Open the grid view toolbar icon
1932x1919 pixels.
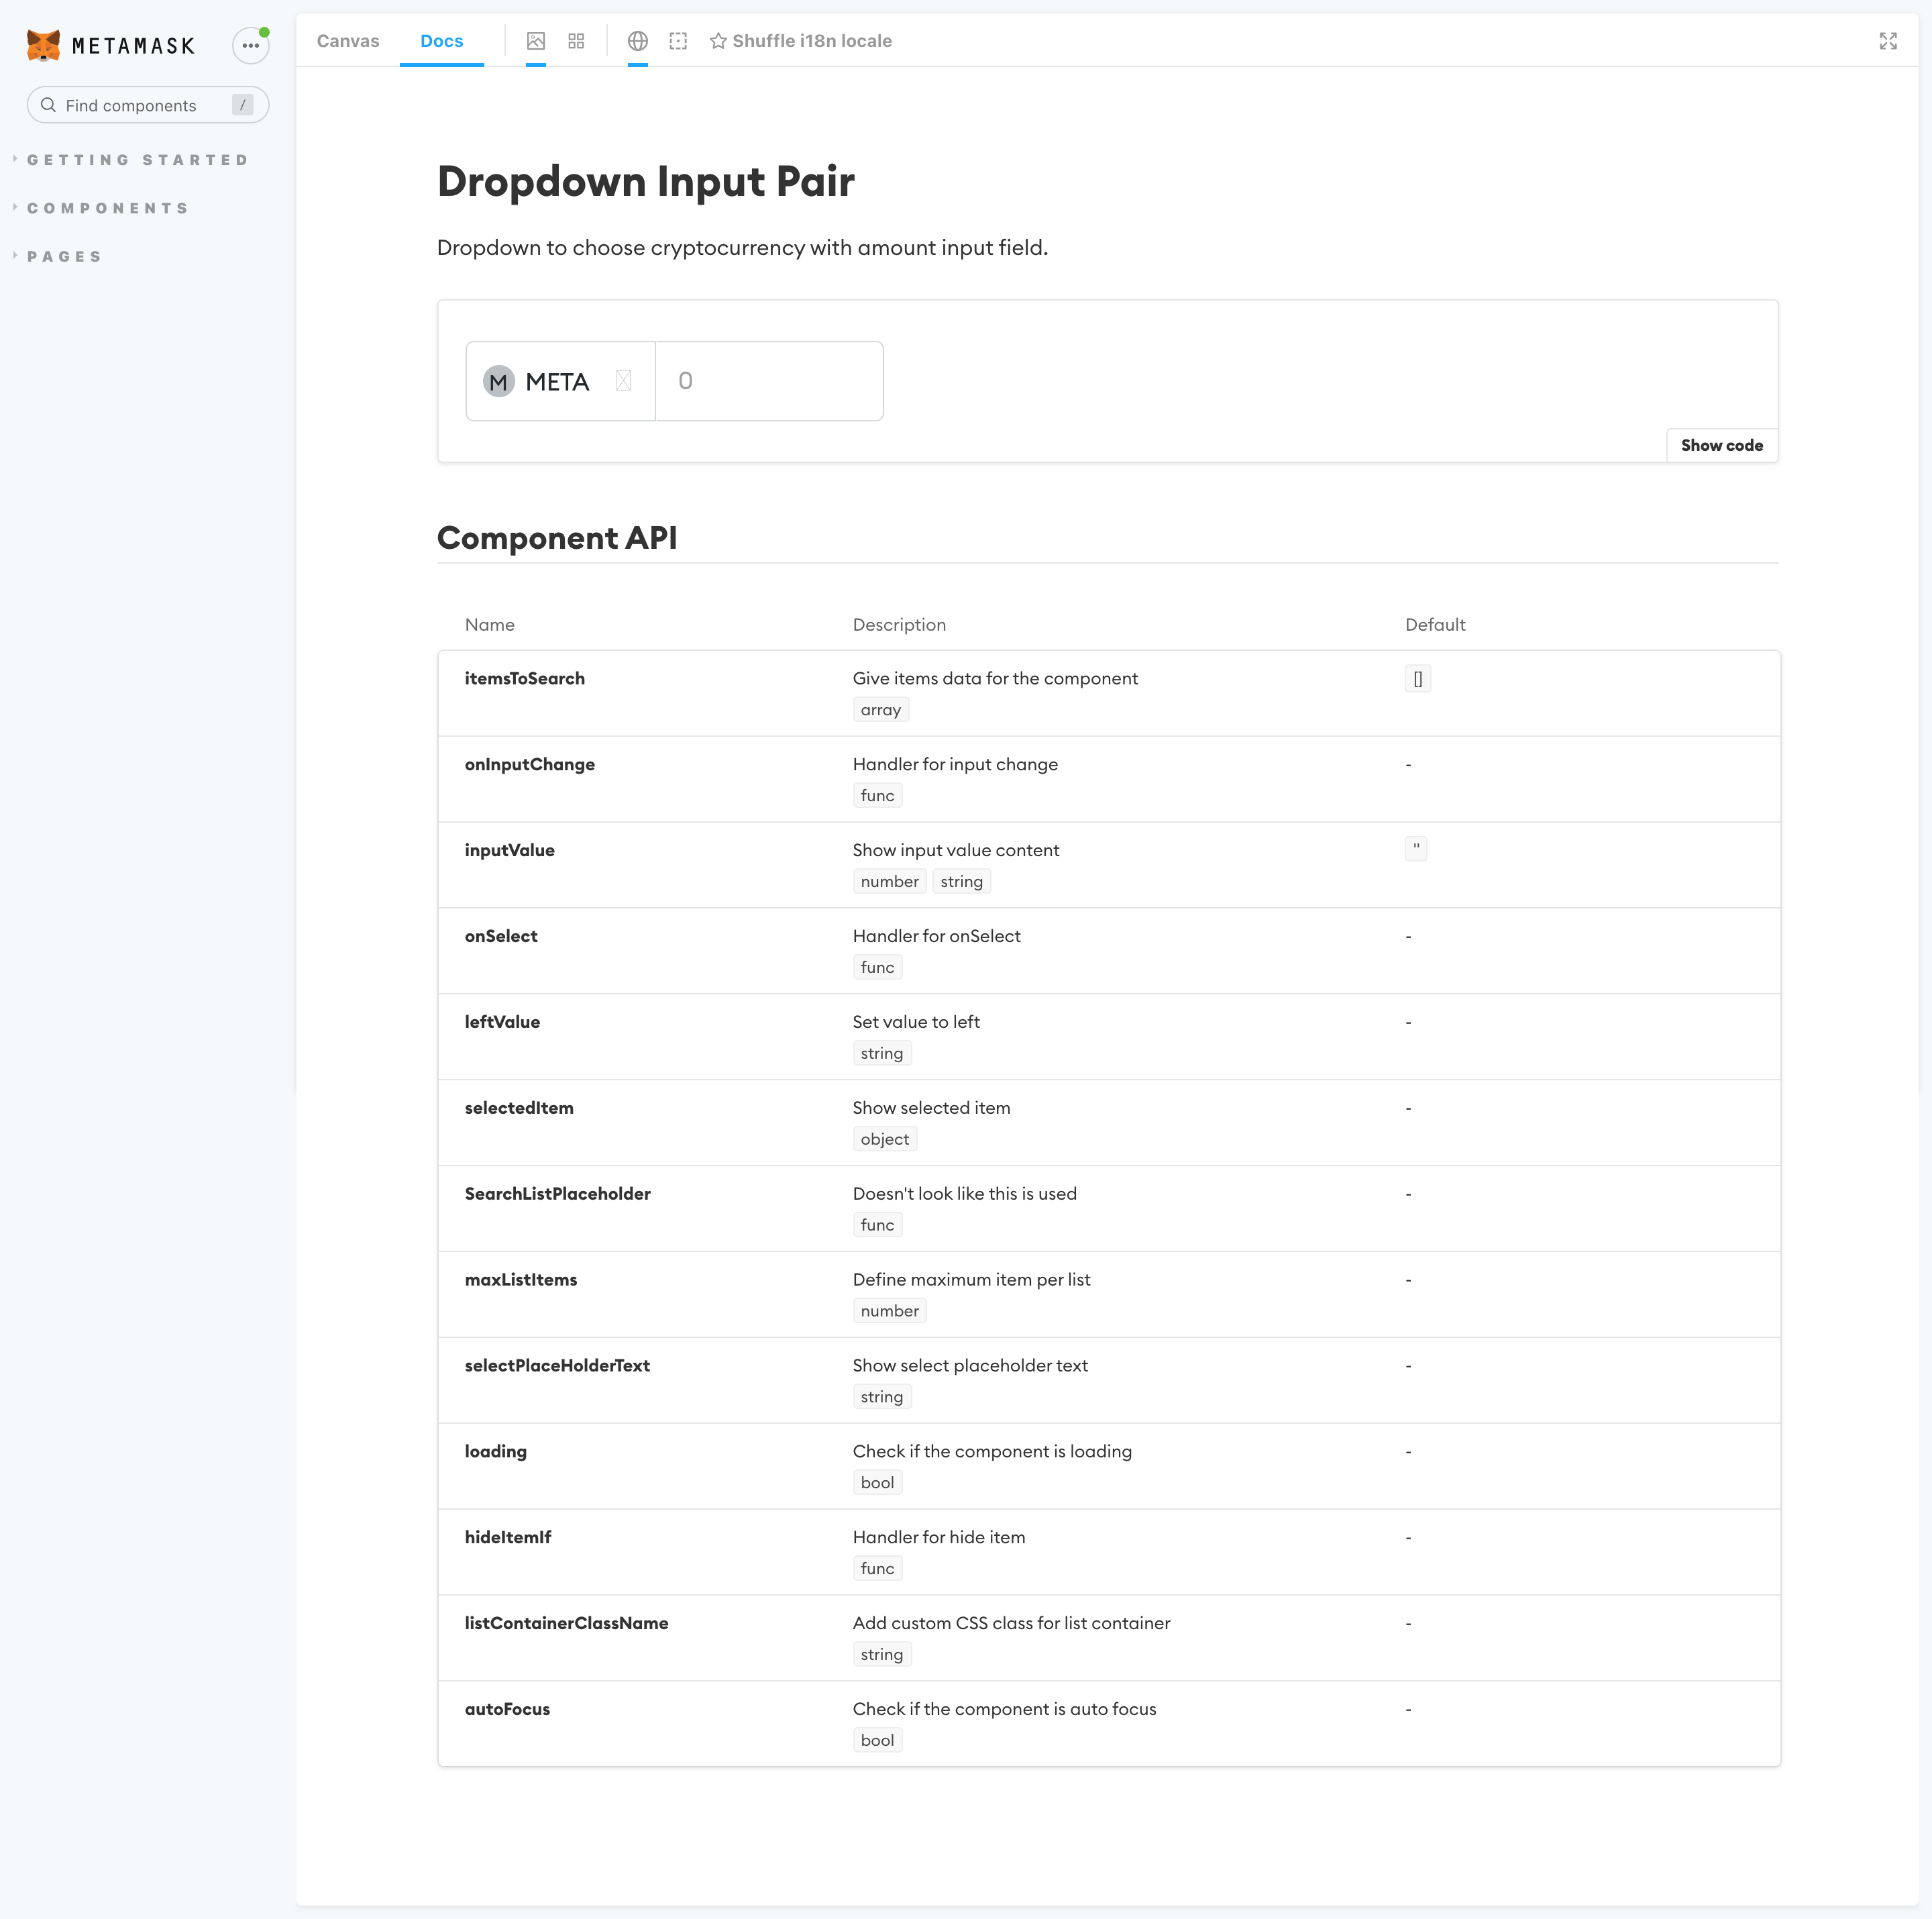point(576,41)
